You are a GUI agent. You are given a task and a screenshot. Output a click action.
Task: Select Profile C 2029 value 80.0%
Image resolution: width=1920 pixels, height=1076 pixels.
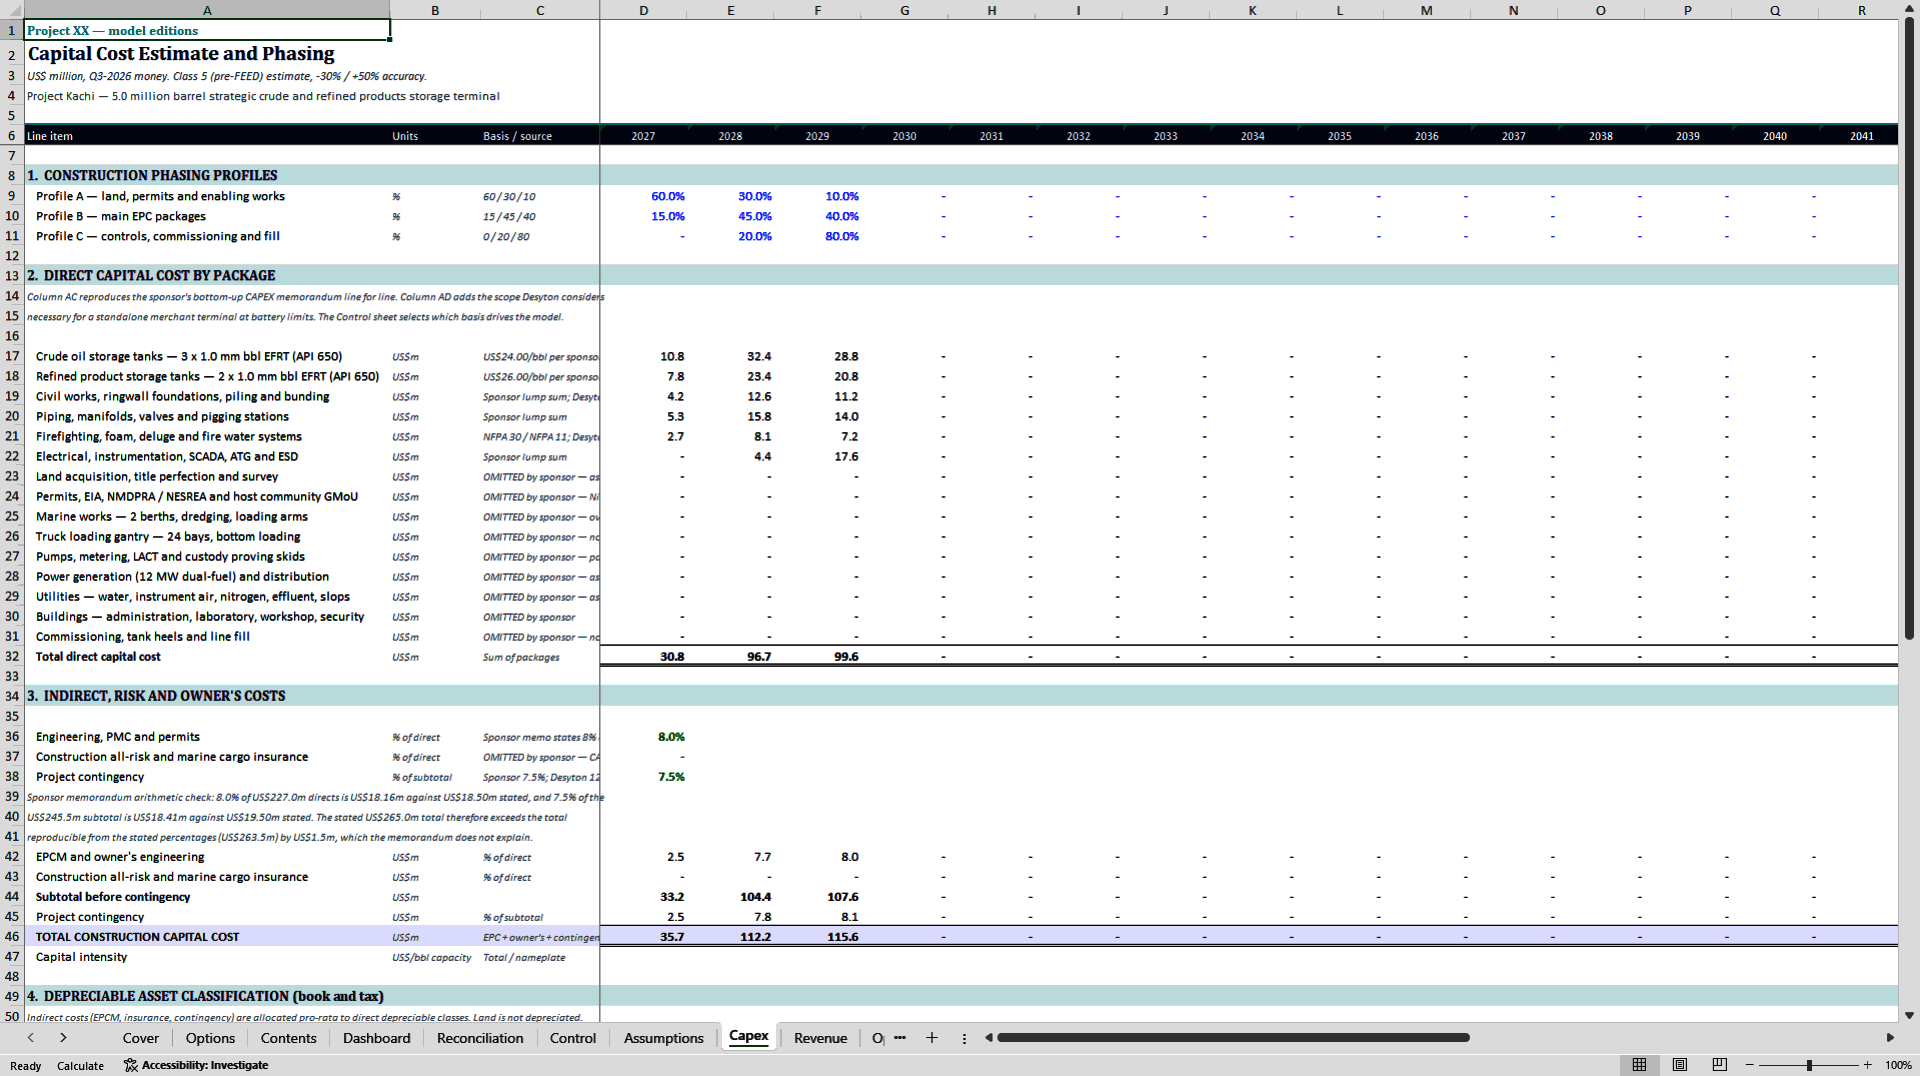point(818,236)
